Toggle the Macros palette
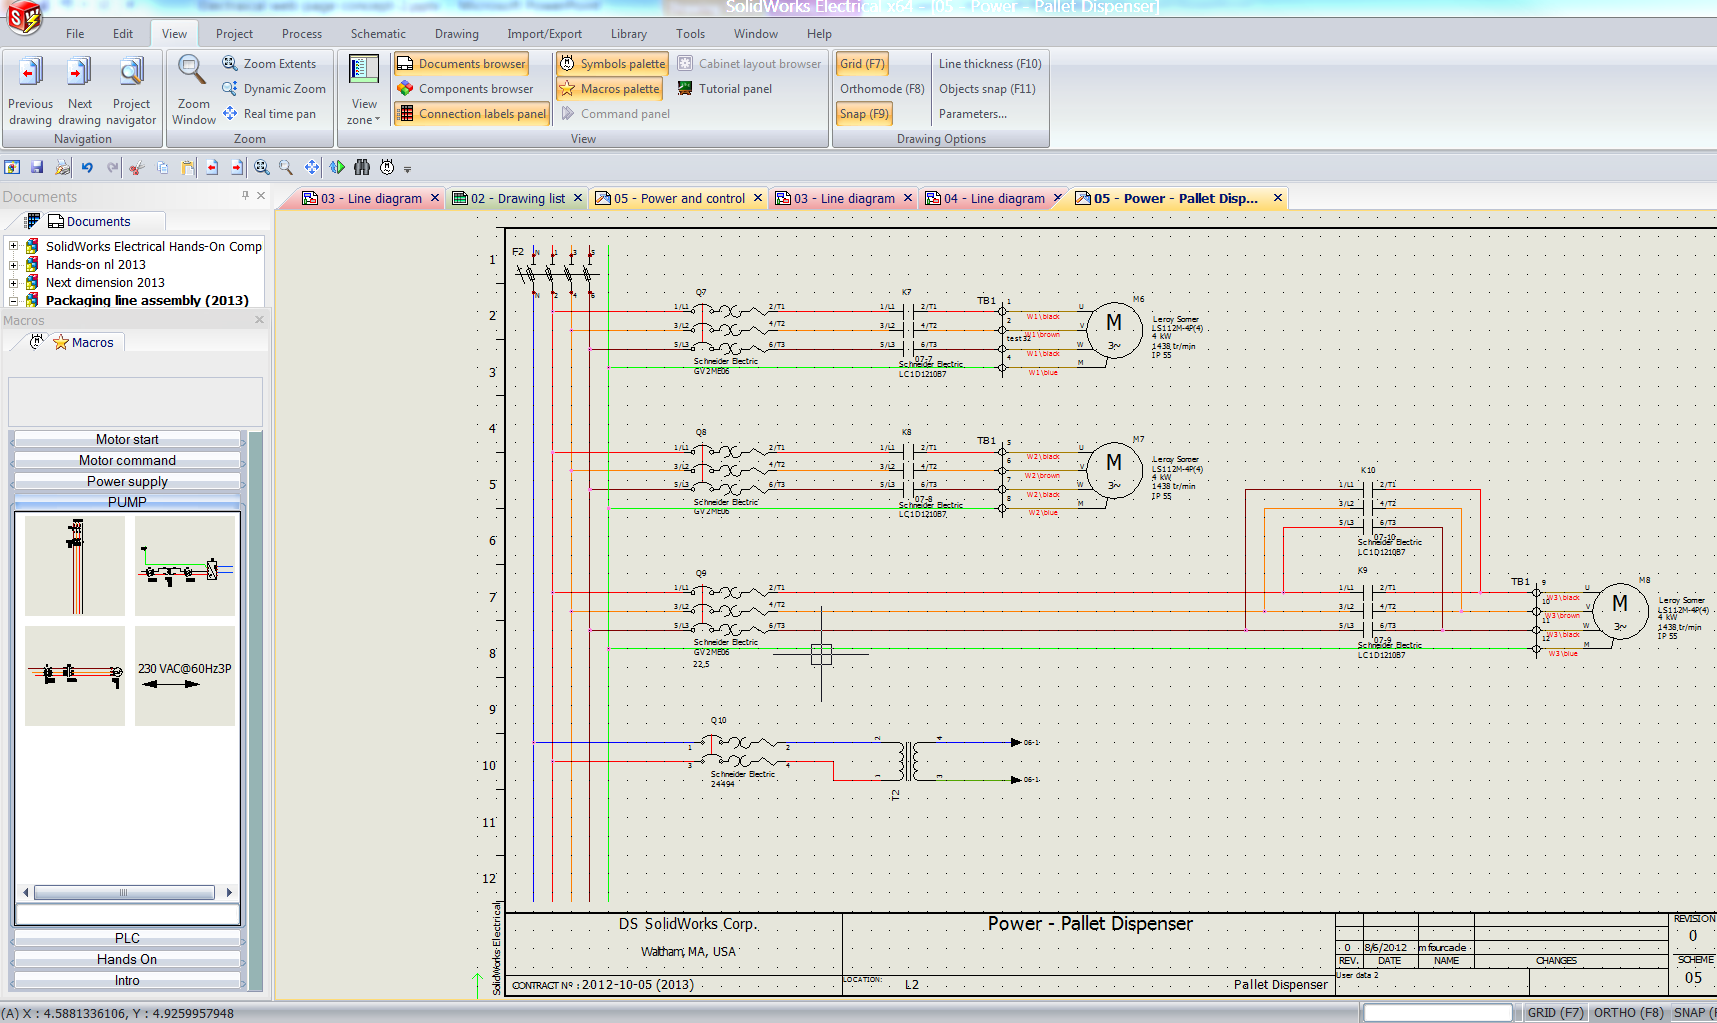The image size is (1717, 1023). 609,88
